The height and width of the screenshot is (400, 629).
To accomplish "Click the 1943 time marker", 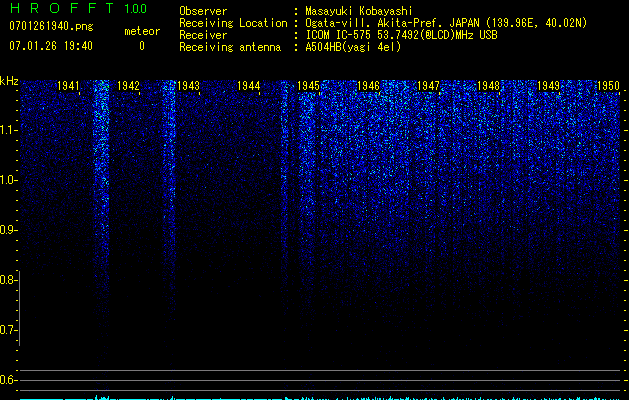I will click(188, 86).
